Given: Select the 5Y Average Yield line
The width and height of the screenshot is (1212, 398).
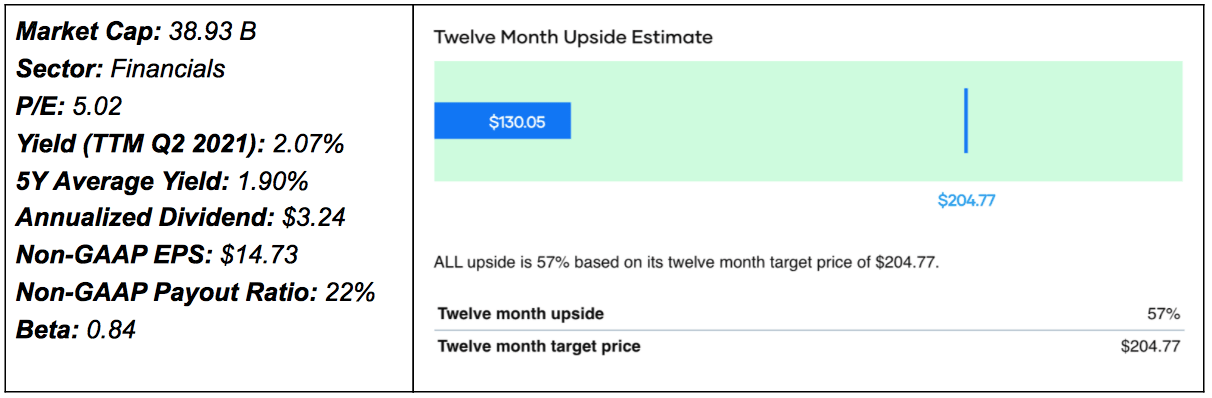Looking at the screenshot, I should (162, 182).
